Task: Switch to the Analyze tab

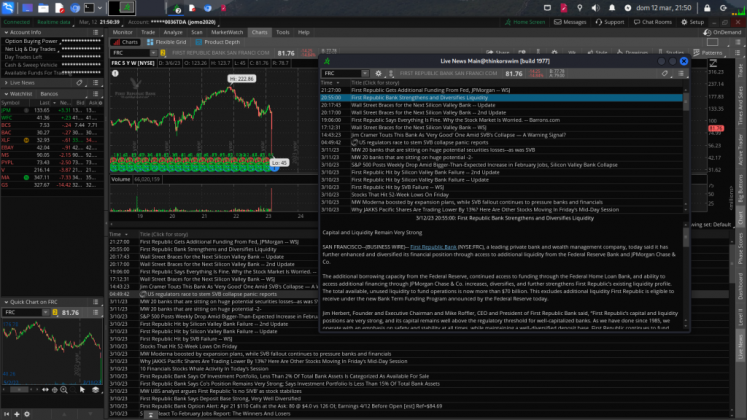Action: tap(173, 32)
